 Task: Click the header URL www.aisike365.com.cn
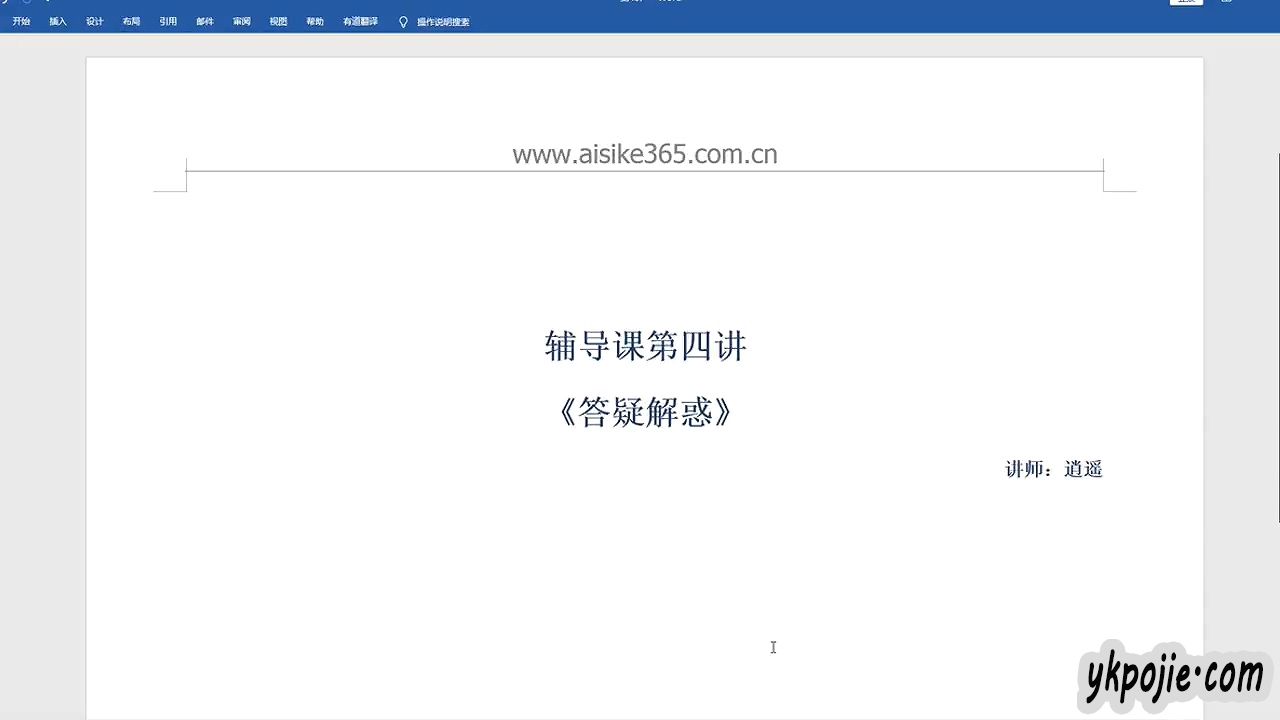tap(644, 154)
